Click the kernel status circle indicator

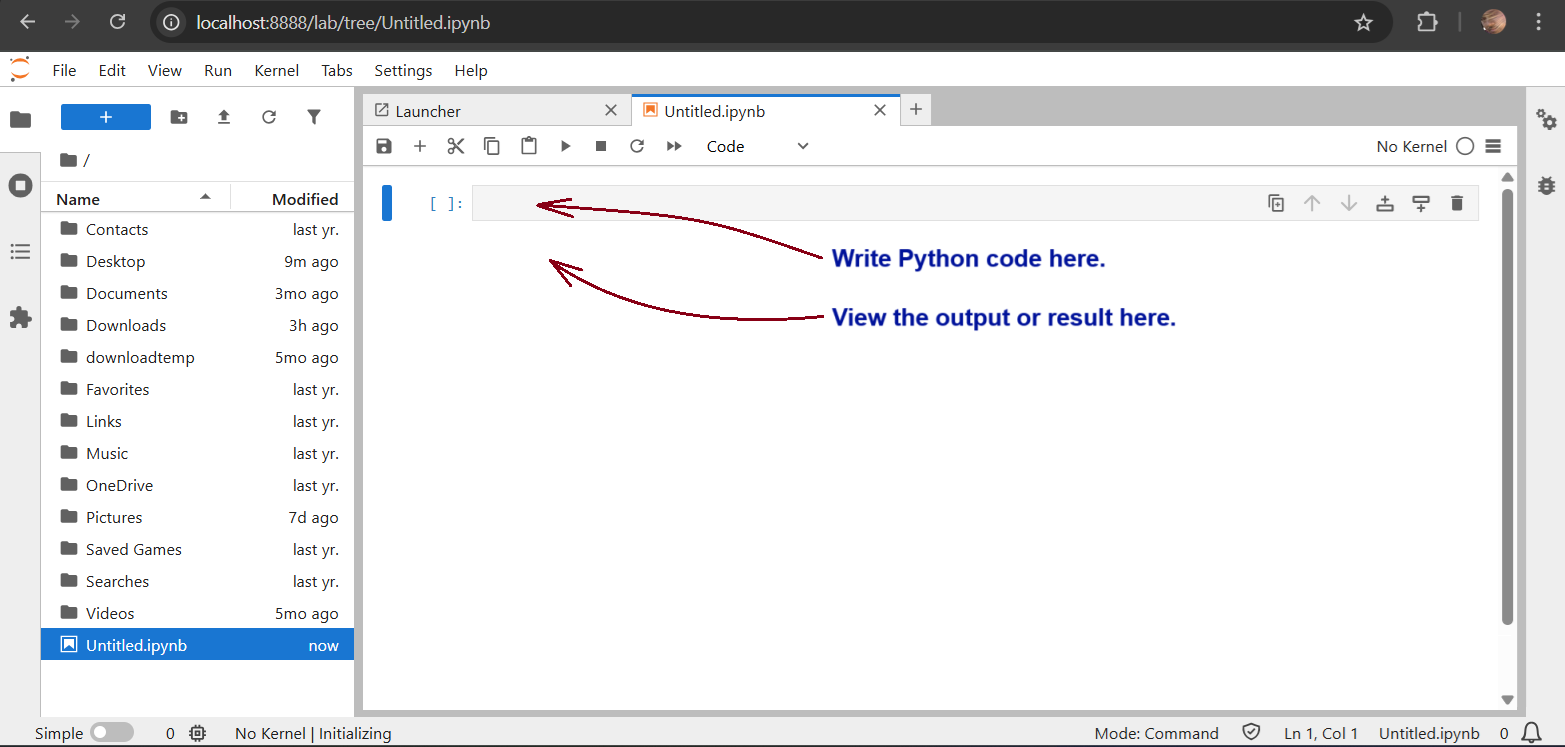(1465, 146)
